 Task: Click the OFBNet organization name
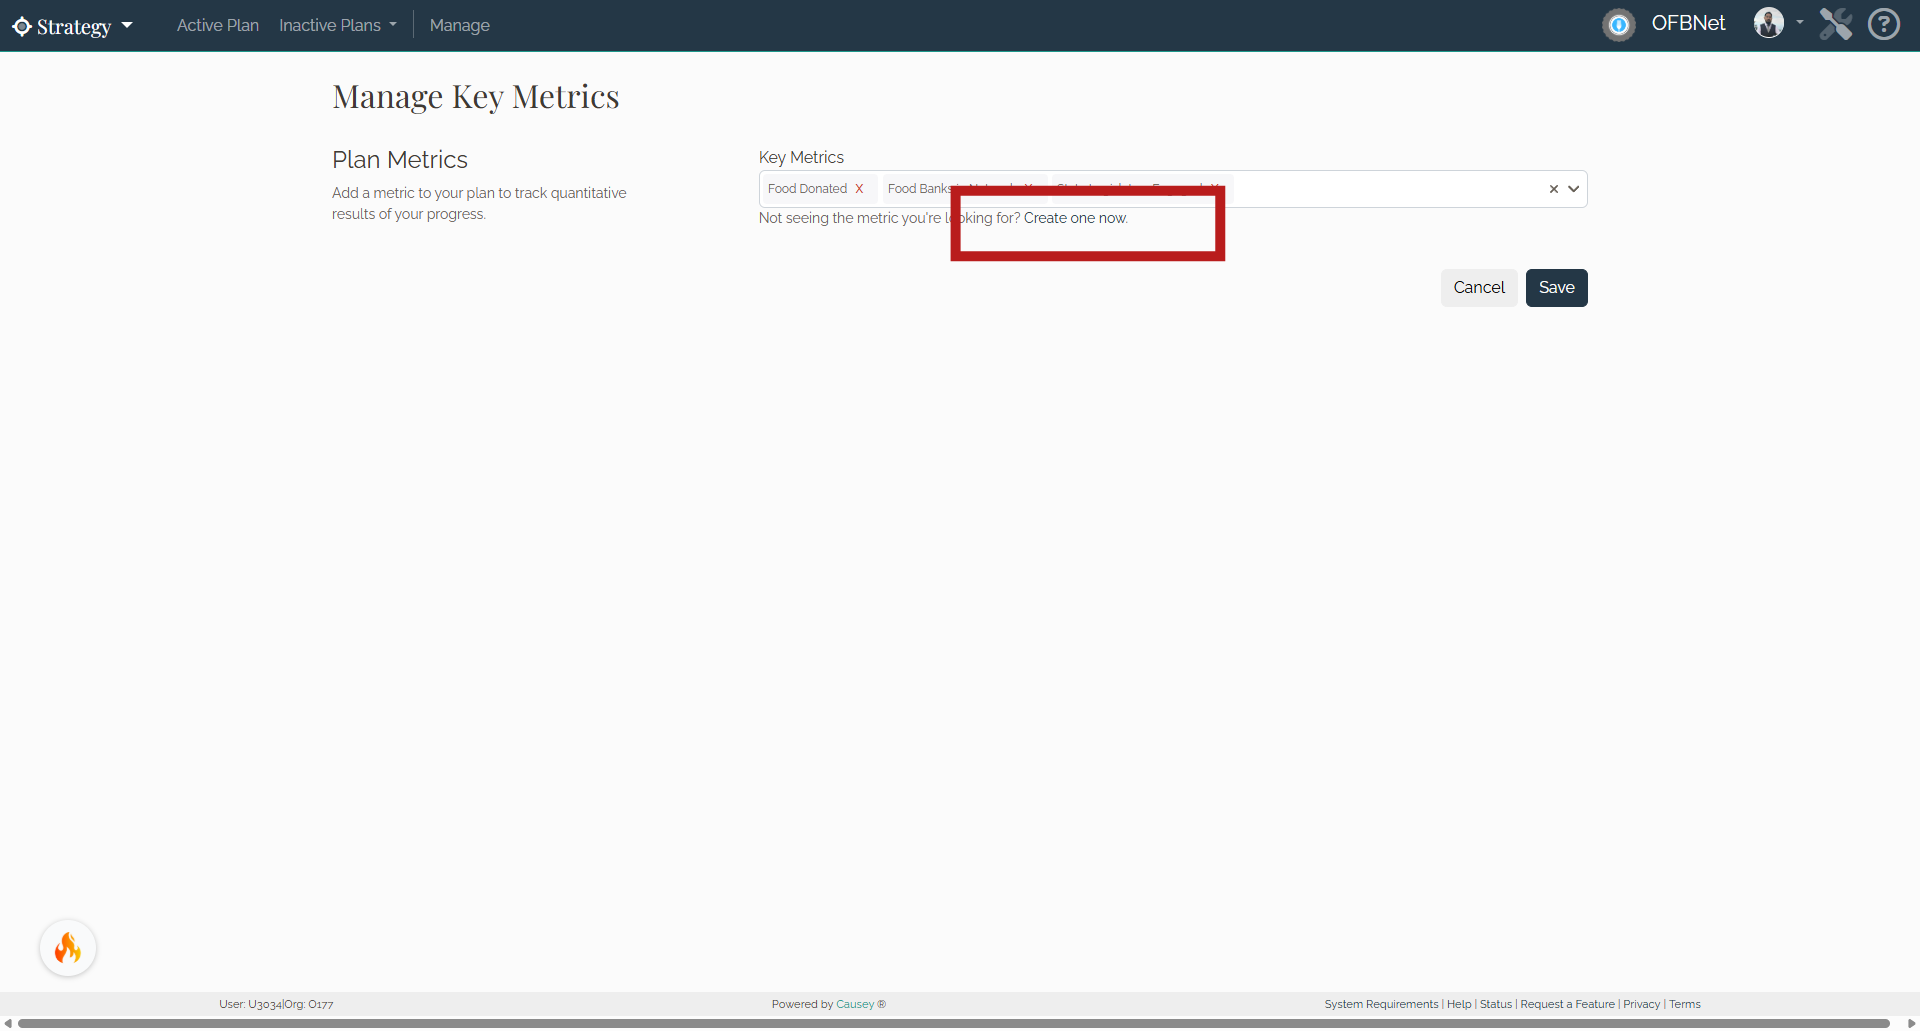click(x=1688, y=23)
